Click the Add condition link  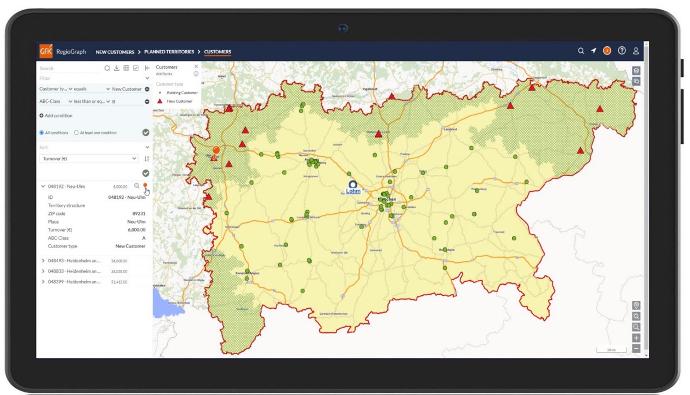pos(56,116)
